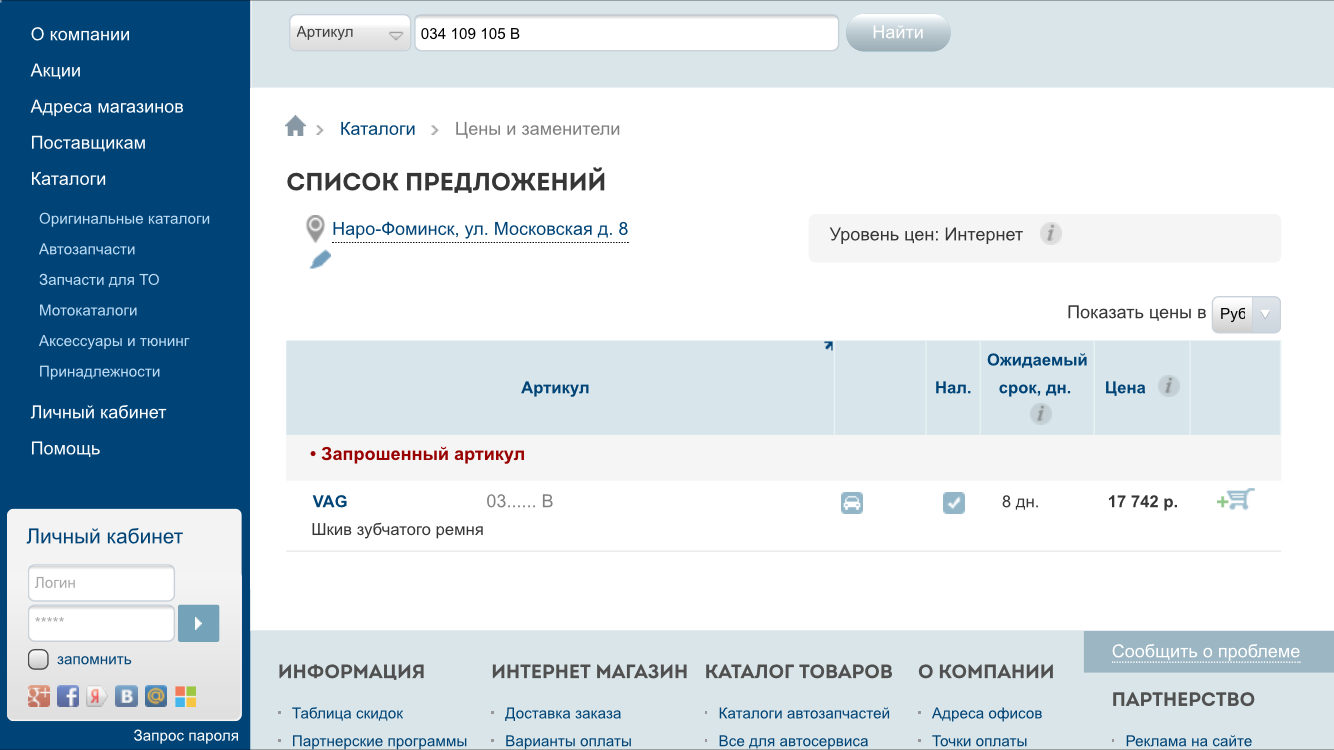Click the pencil icon to edit store address

[320, 260]
